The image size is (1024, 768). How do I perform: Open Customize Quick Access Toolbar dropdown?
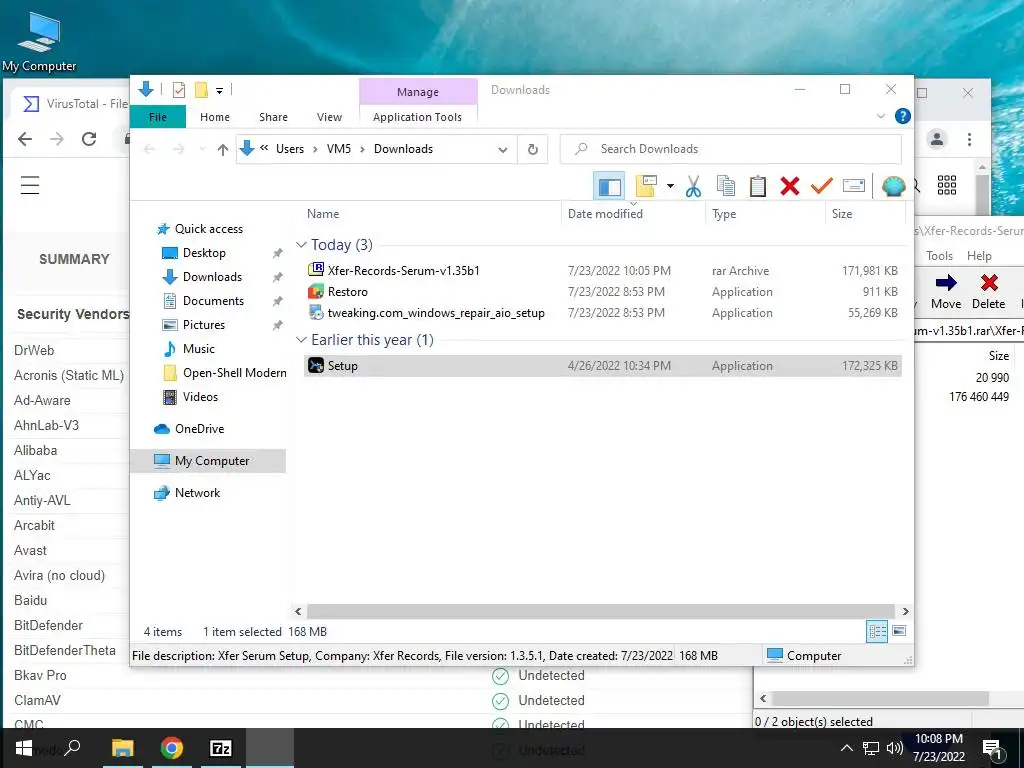(219, 91)
